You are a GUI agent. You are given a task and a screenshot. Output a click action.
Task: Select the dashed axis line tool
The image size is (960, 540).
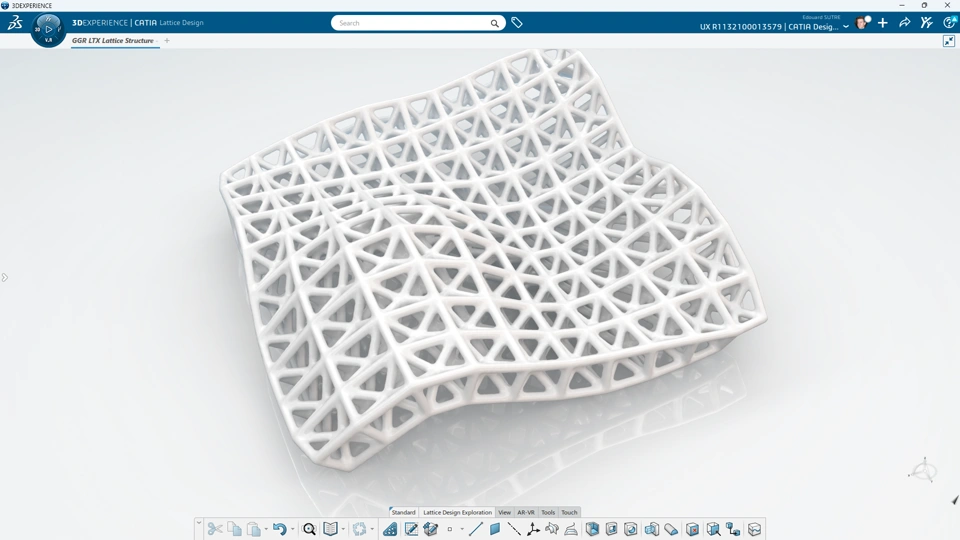point(514,528)
